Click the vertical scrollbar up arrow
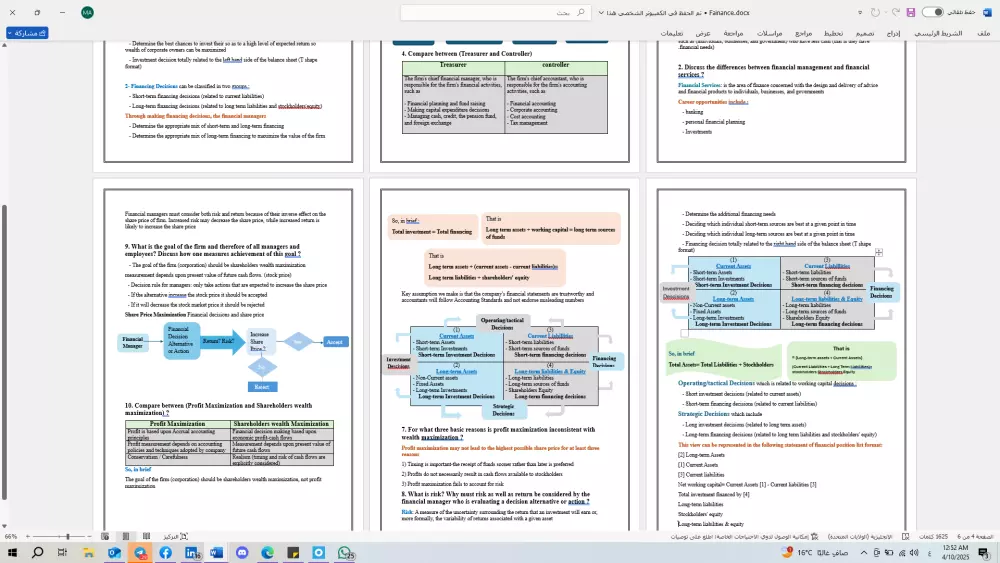Image resolution: width=1000 pixels, height=563 pixels. (x=4, y=45)
